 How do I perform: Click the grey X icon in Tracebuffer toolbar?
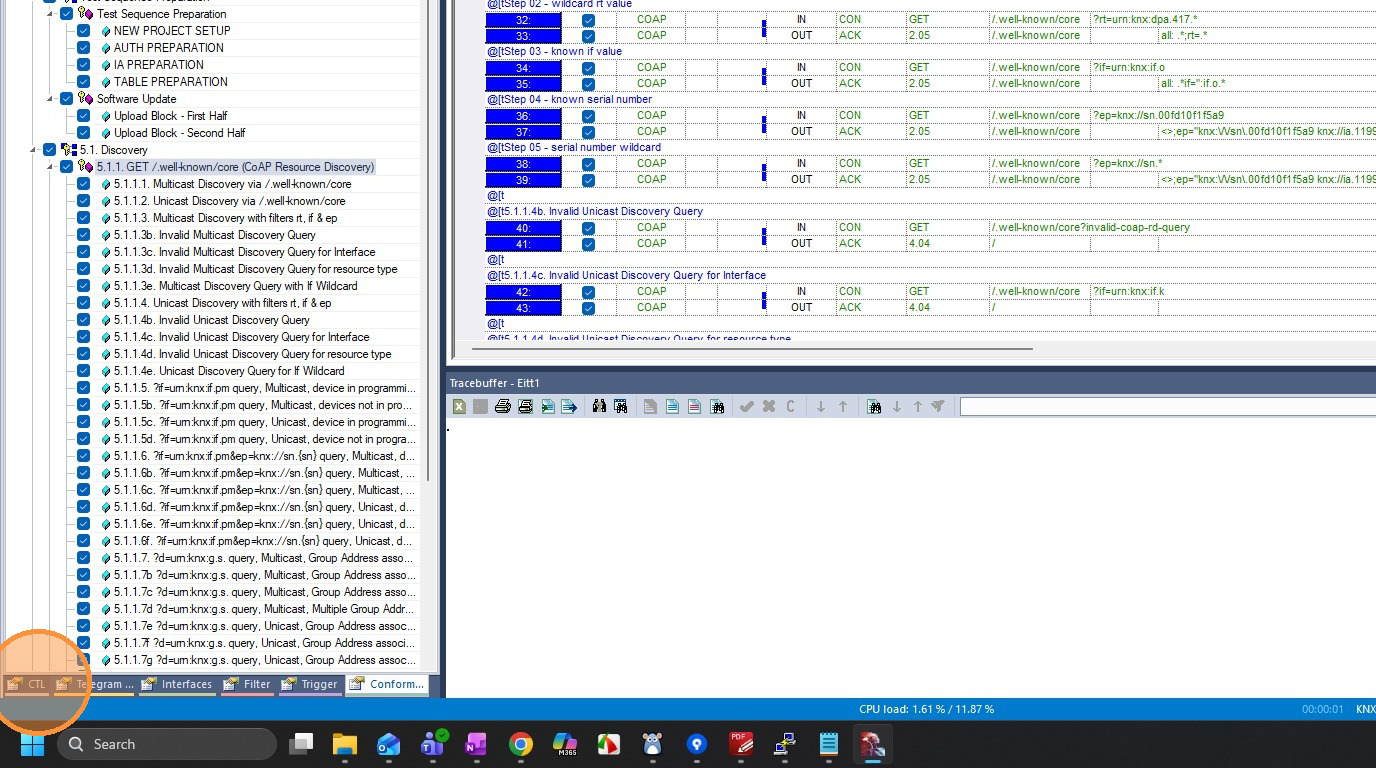click(768, 406)
